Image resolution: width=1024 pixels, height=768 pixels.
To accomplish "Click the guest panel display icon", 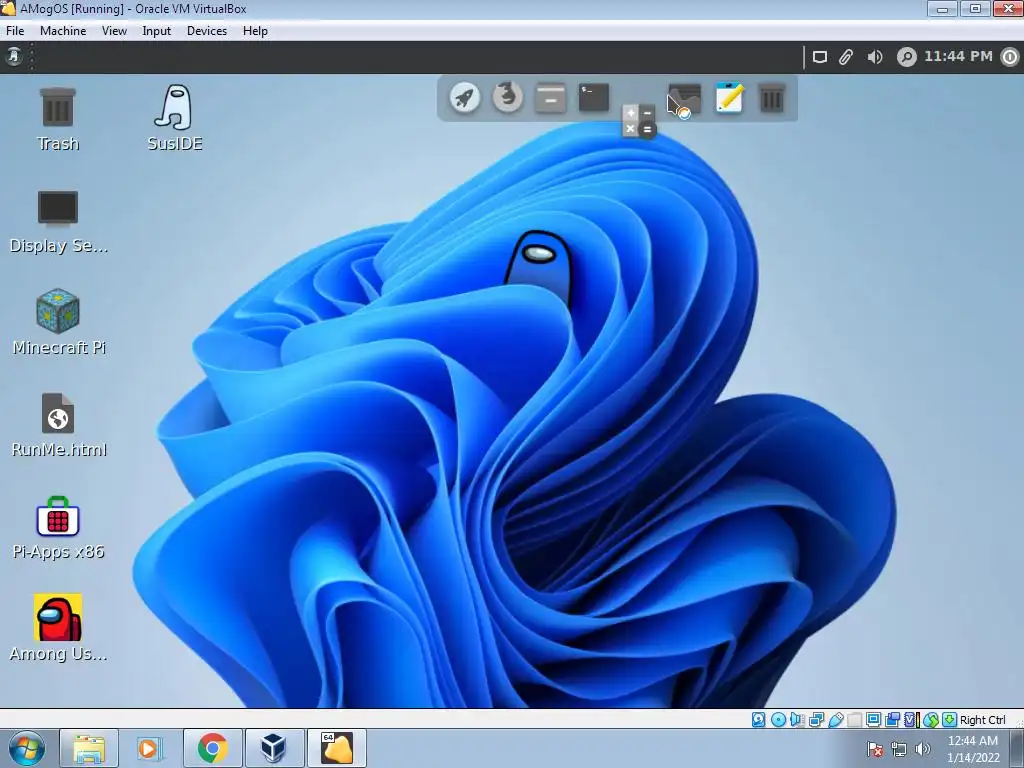I will tap(820, 57).
